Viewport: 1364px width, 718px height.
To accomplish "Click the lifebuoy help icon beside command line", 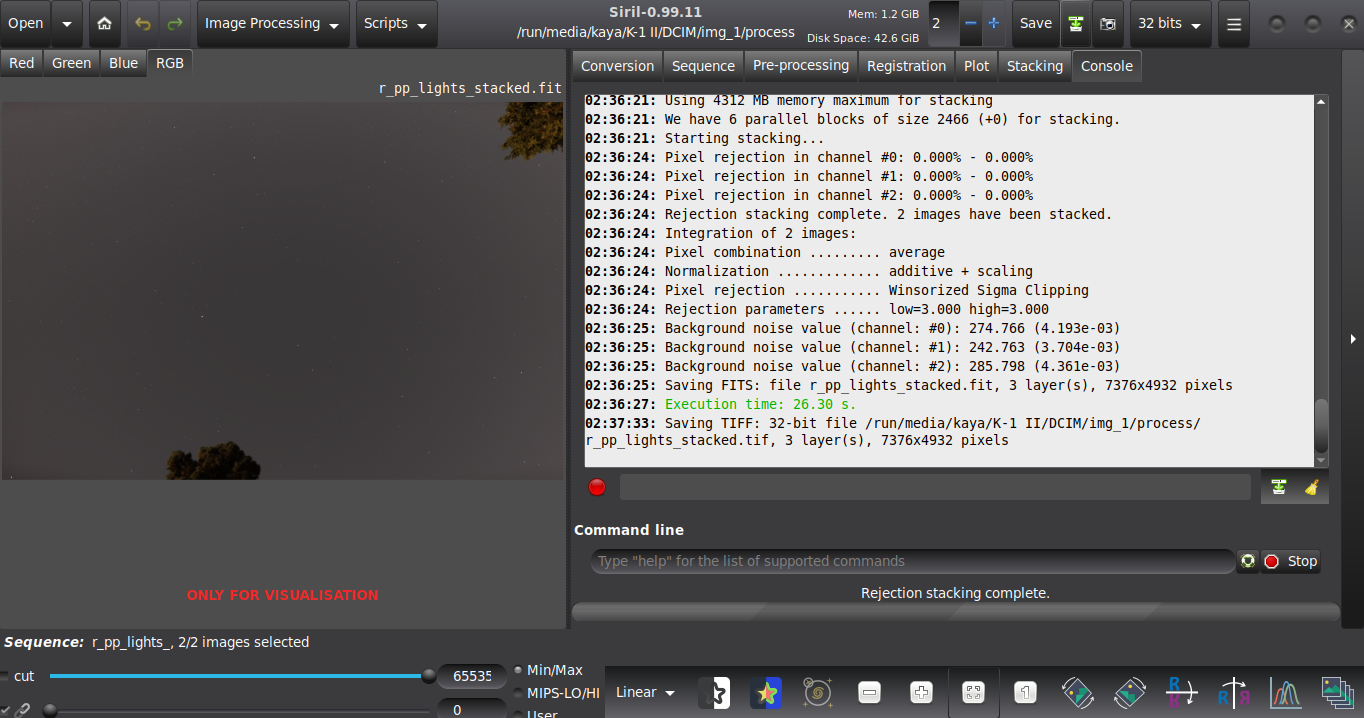I will coord(1248,561).
